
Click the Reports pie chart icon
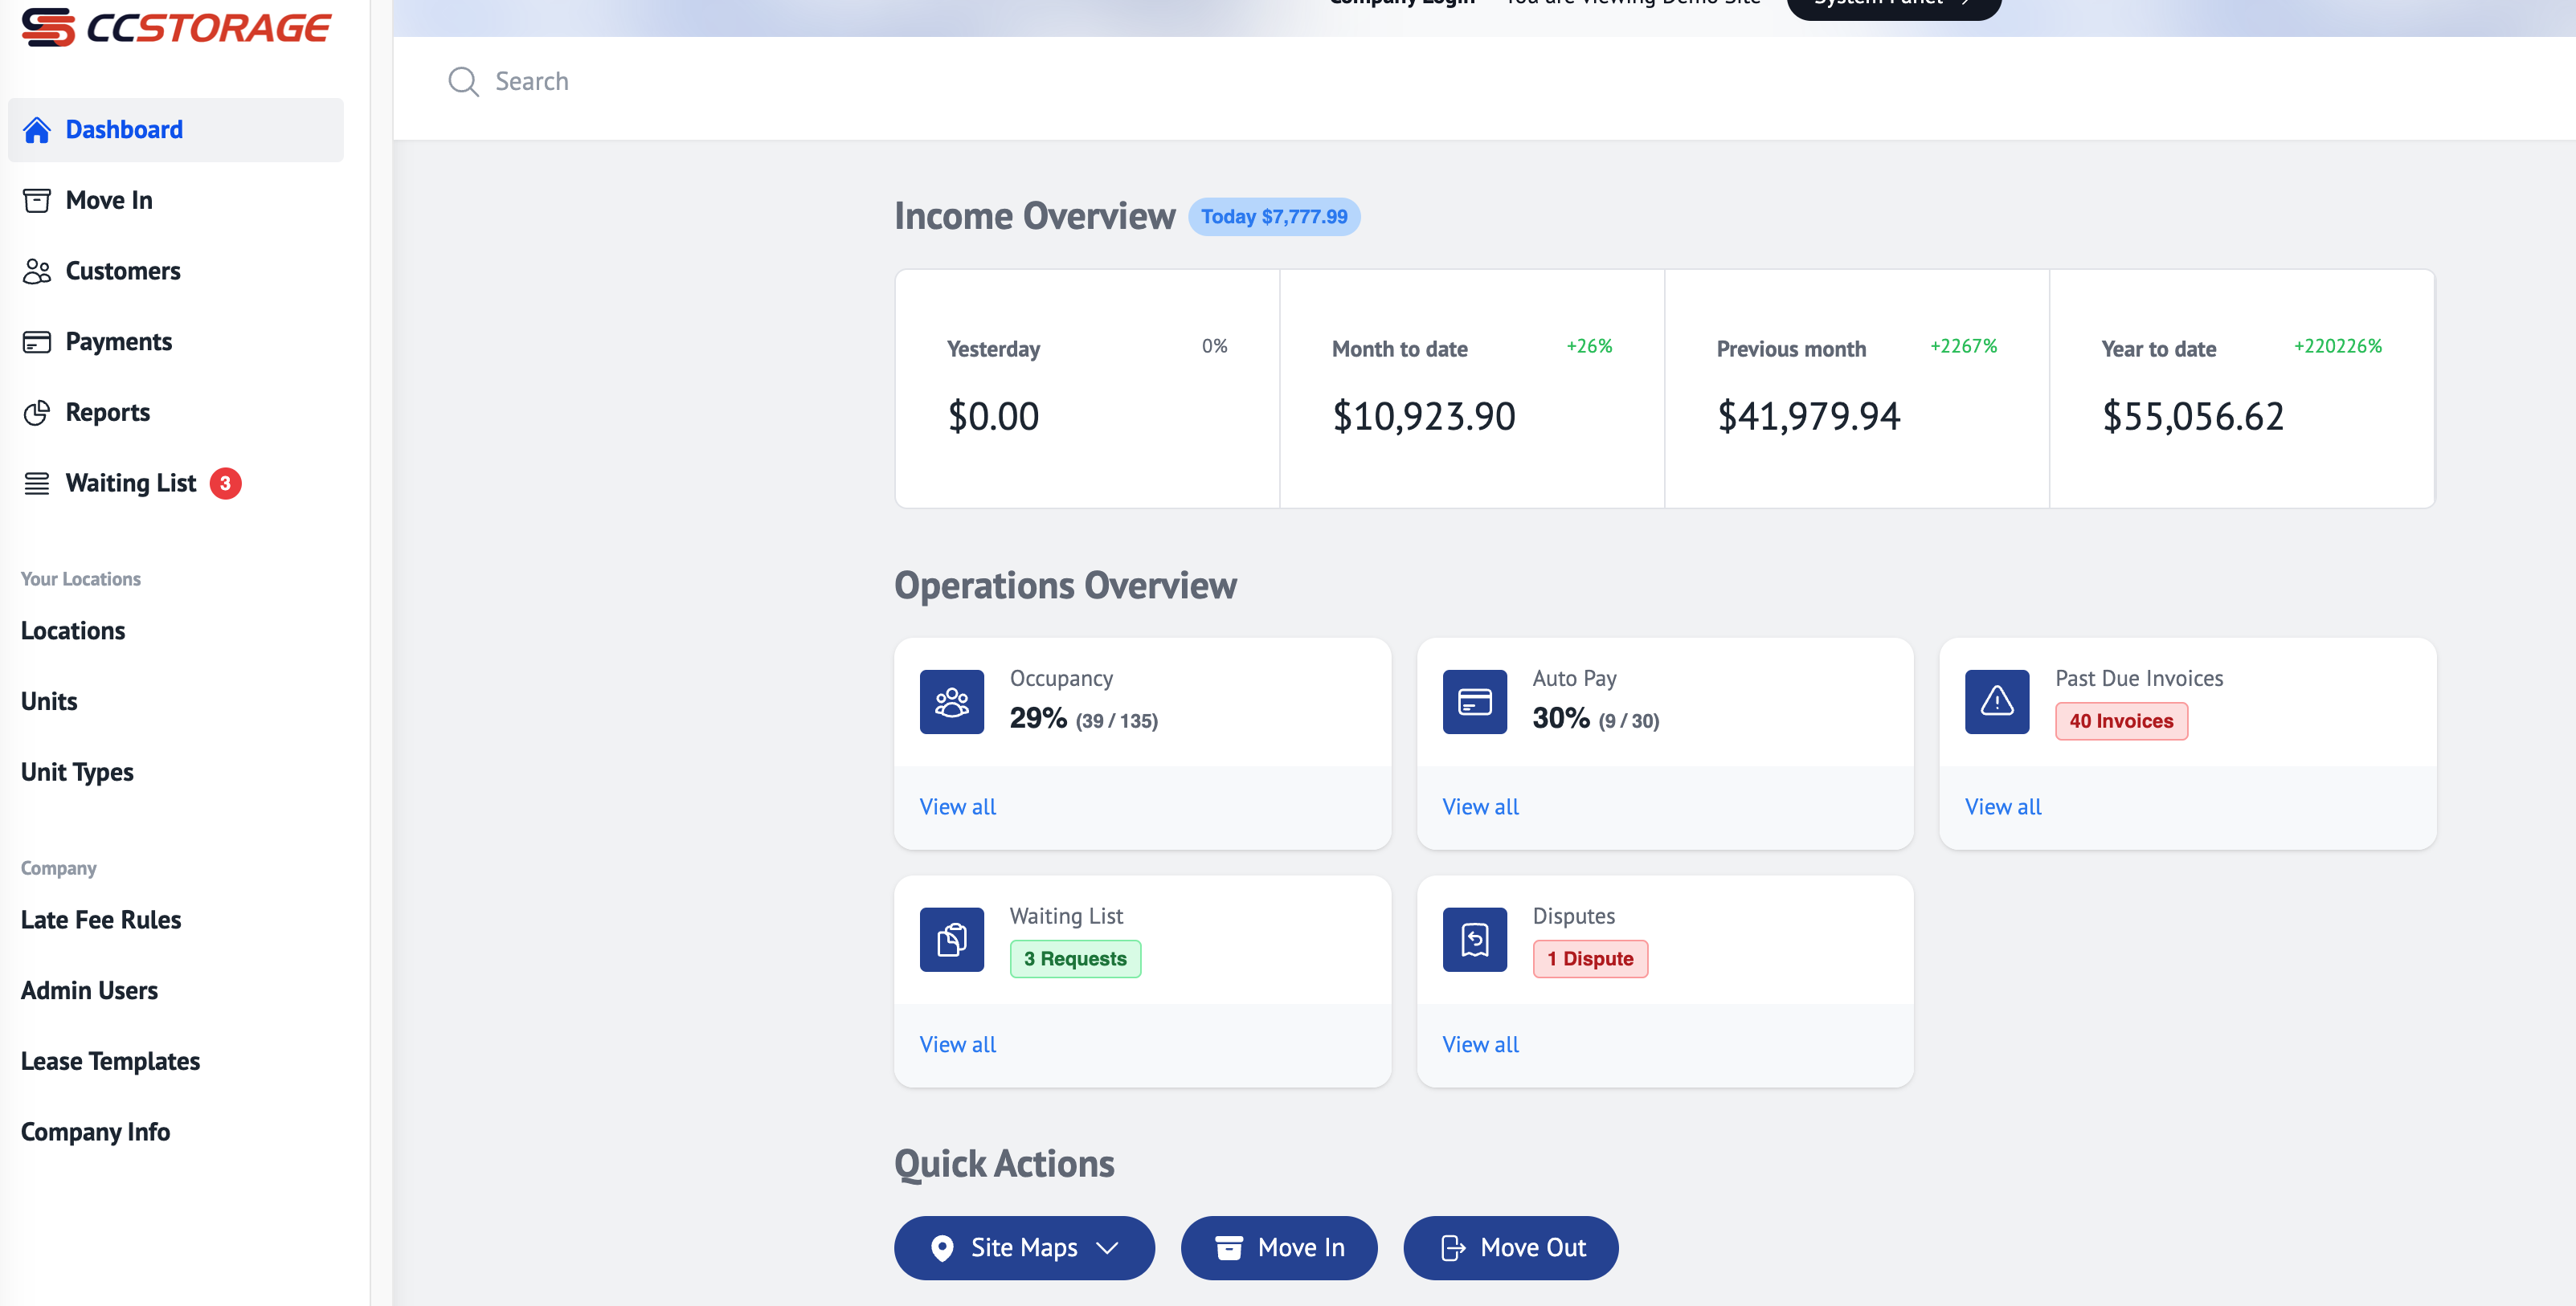tap(37, 413)
